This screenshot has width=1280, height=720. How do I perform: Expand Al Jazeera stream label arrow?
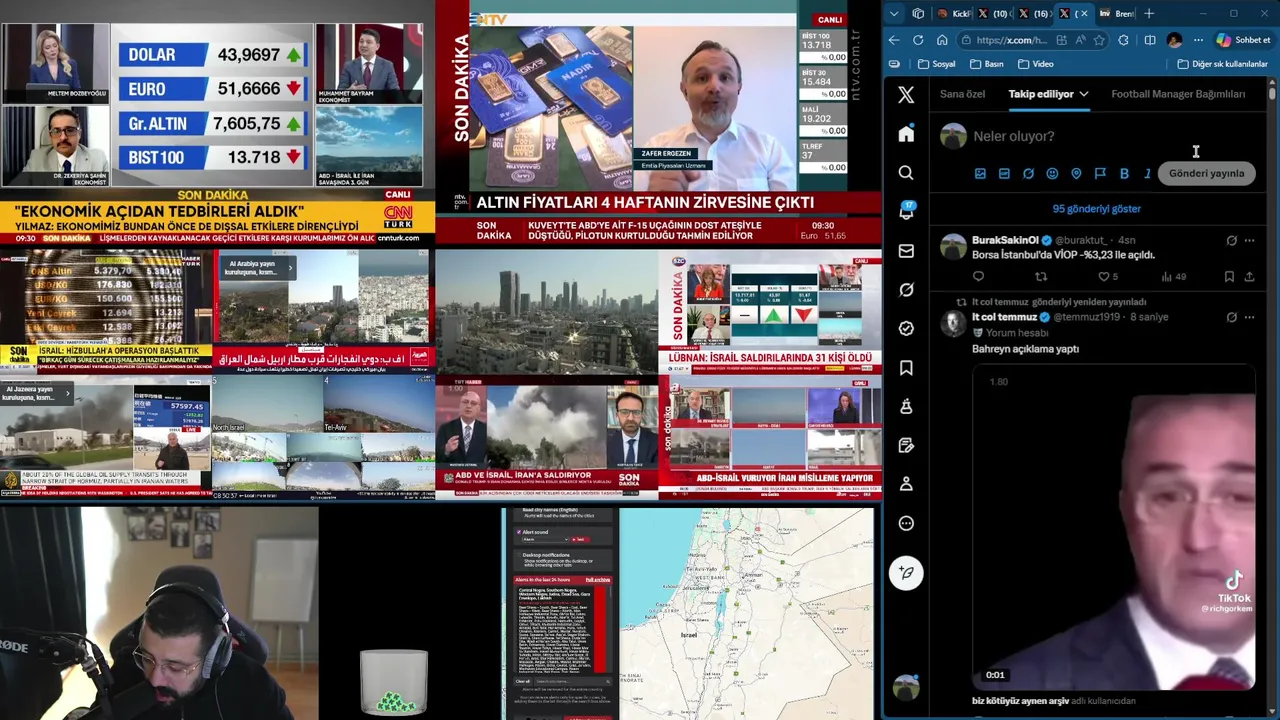(67, 393)
